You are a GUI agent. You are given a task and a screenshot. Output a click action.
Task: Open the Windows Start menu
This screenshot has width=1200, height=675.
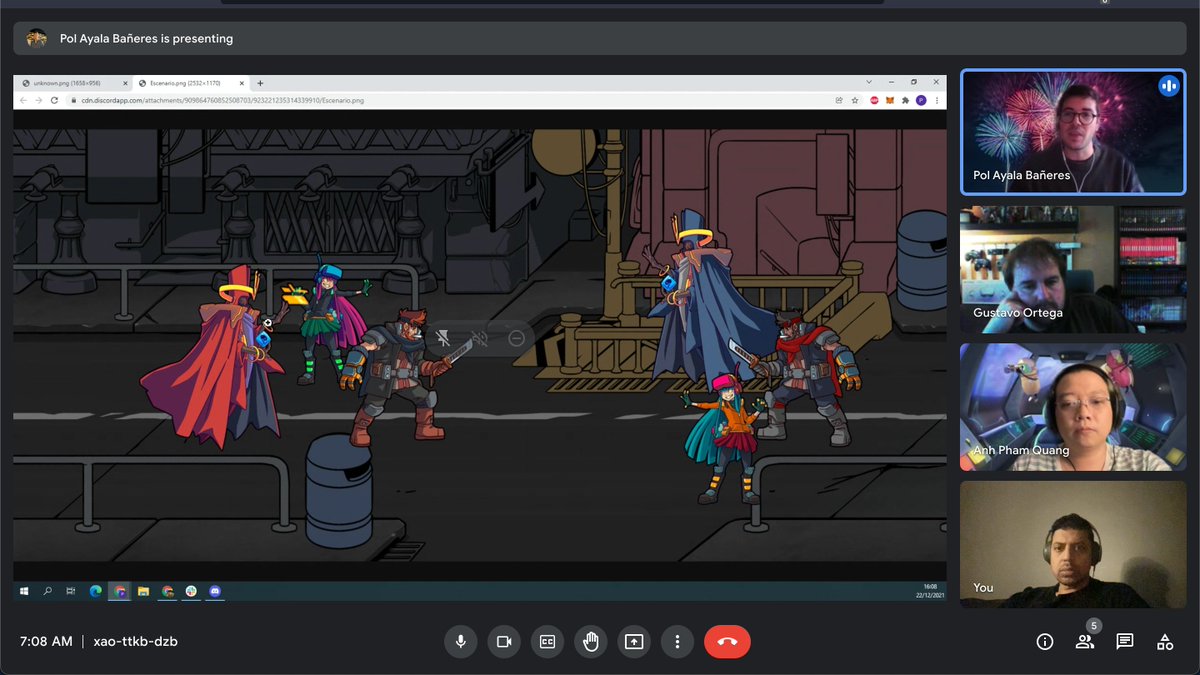pyautogui.click(x=24, y=591)
